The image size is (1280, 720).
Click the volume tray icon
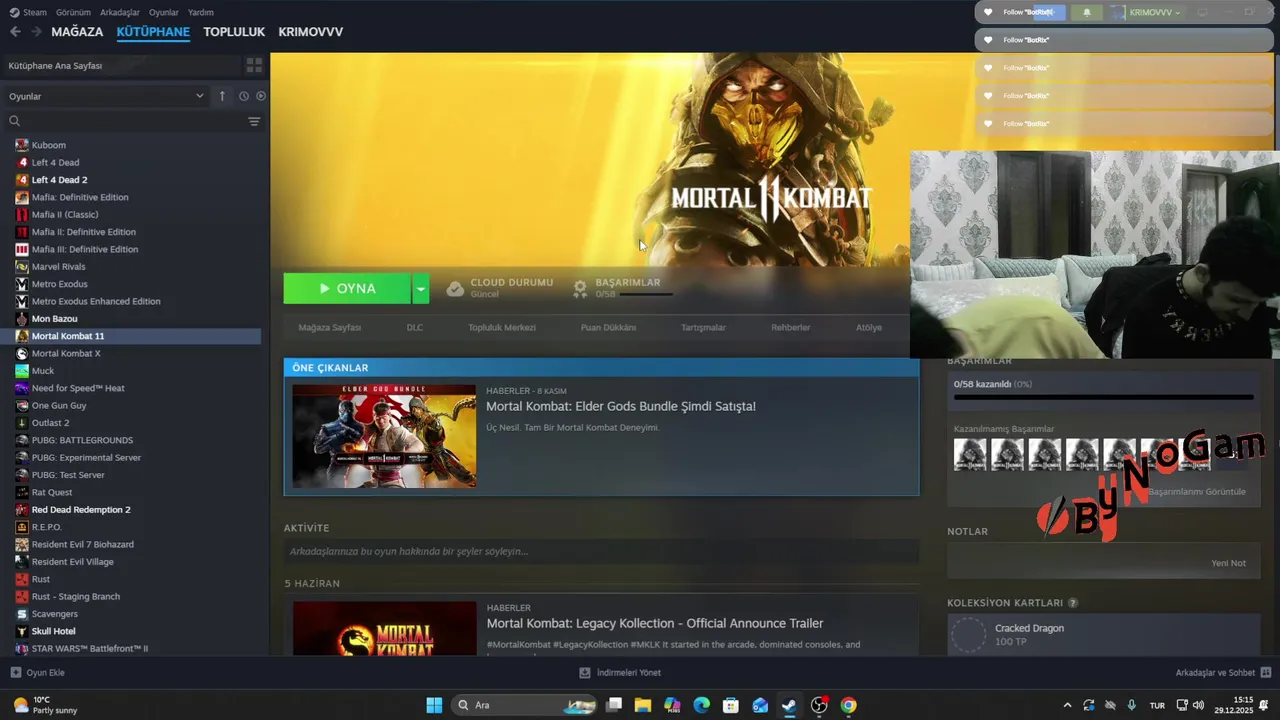1199,705
